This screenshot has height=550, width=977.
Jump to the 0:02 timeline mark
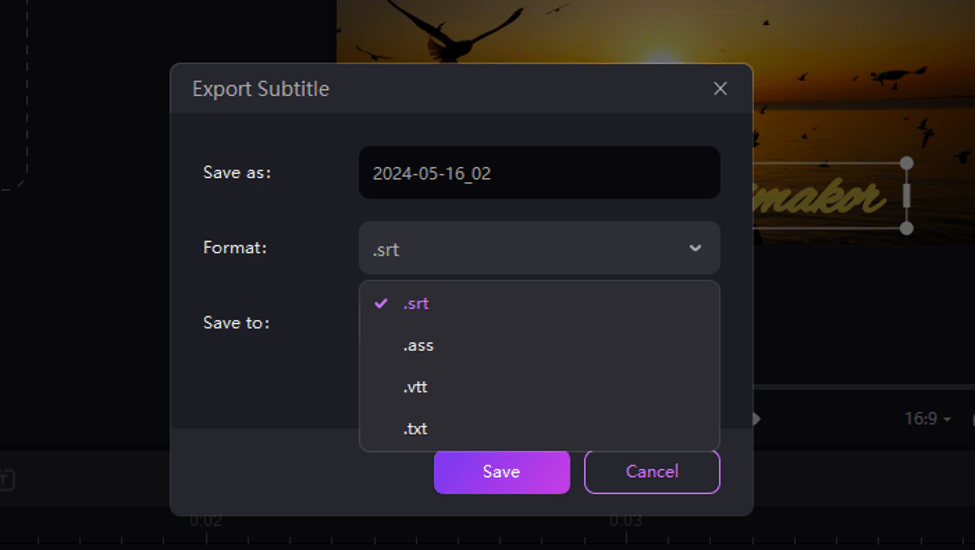pyautogui.click(x=206, y=521)
